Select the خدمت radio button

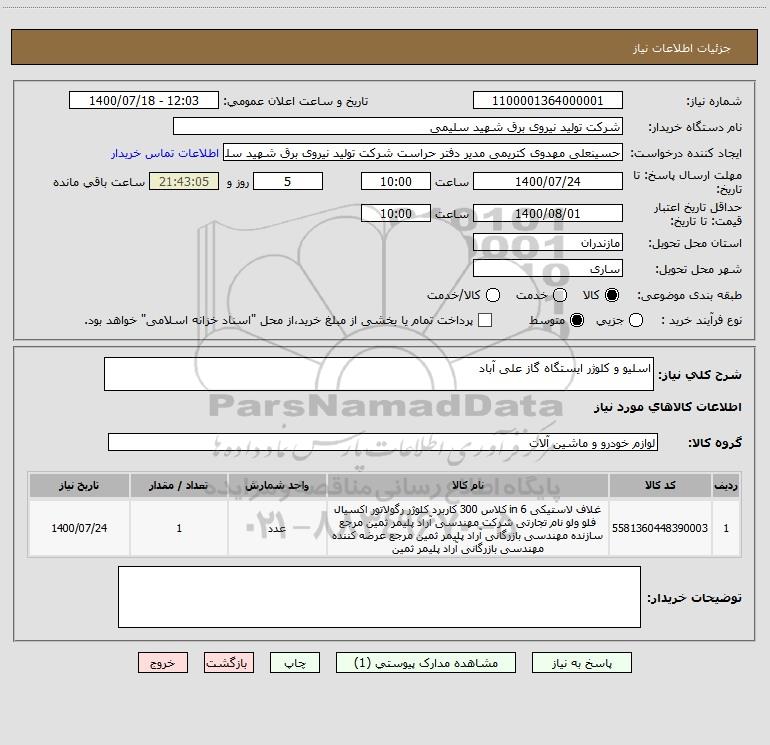(x=560, y=295)
